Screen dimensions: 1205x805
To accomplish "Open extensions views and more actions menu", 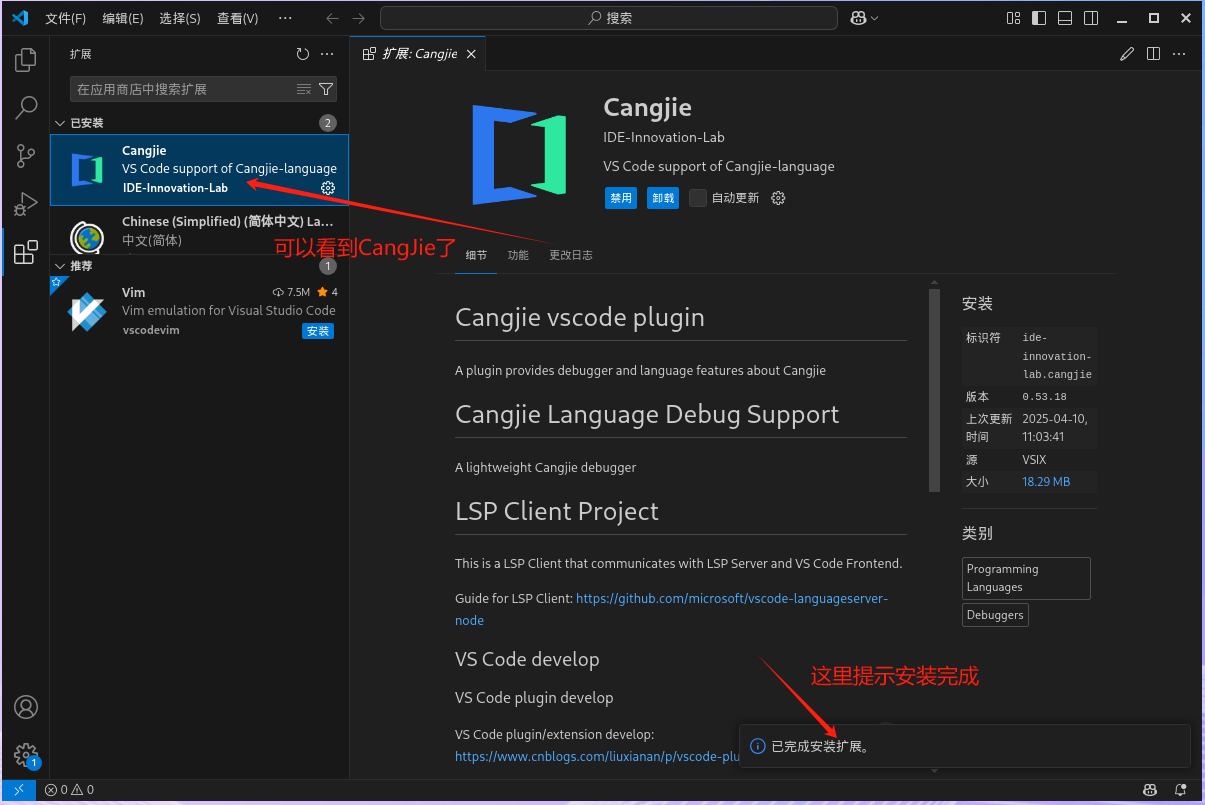I will (x=328, y=55).
